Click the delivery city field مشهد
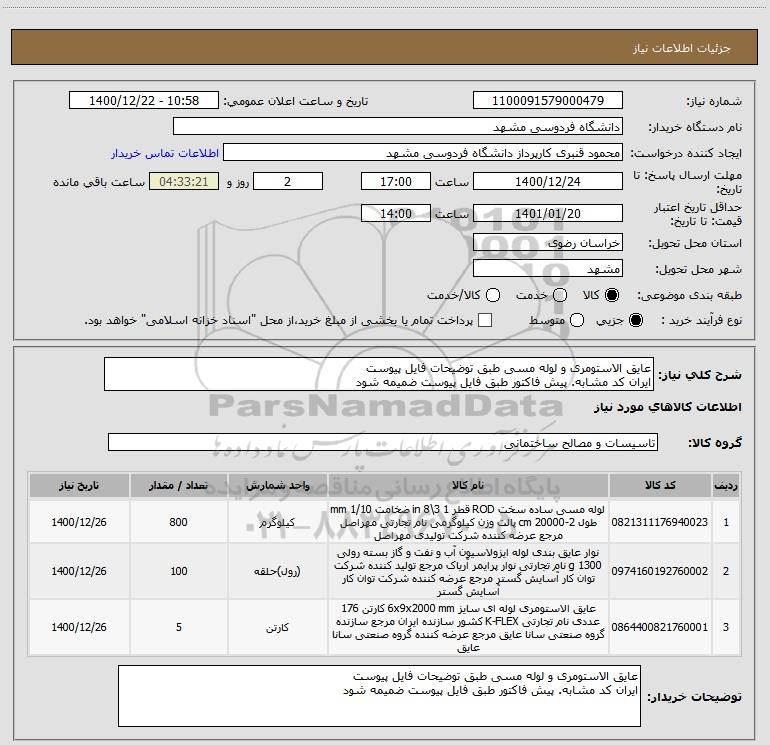770x745 pixels. click(x=548, y=268)
